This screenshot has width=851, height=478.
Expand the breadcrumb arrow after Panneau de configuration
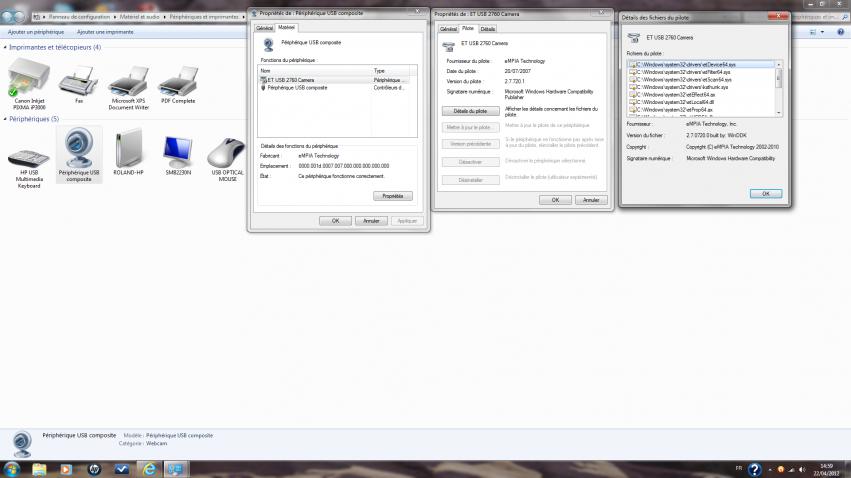[115, 17]
